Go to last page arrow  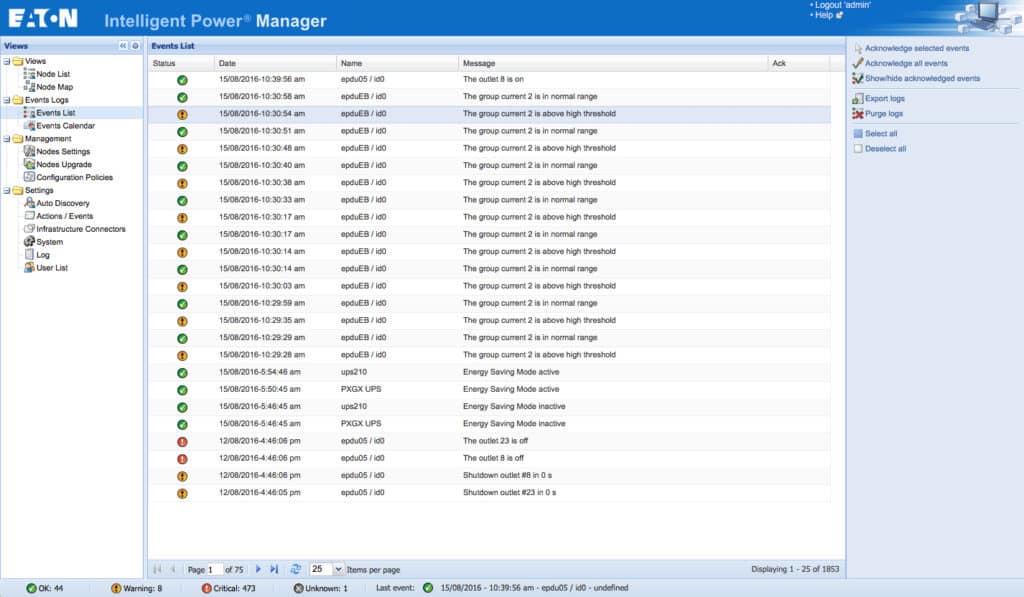tap(274, 570)
